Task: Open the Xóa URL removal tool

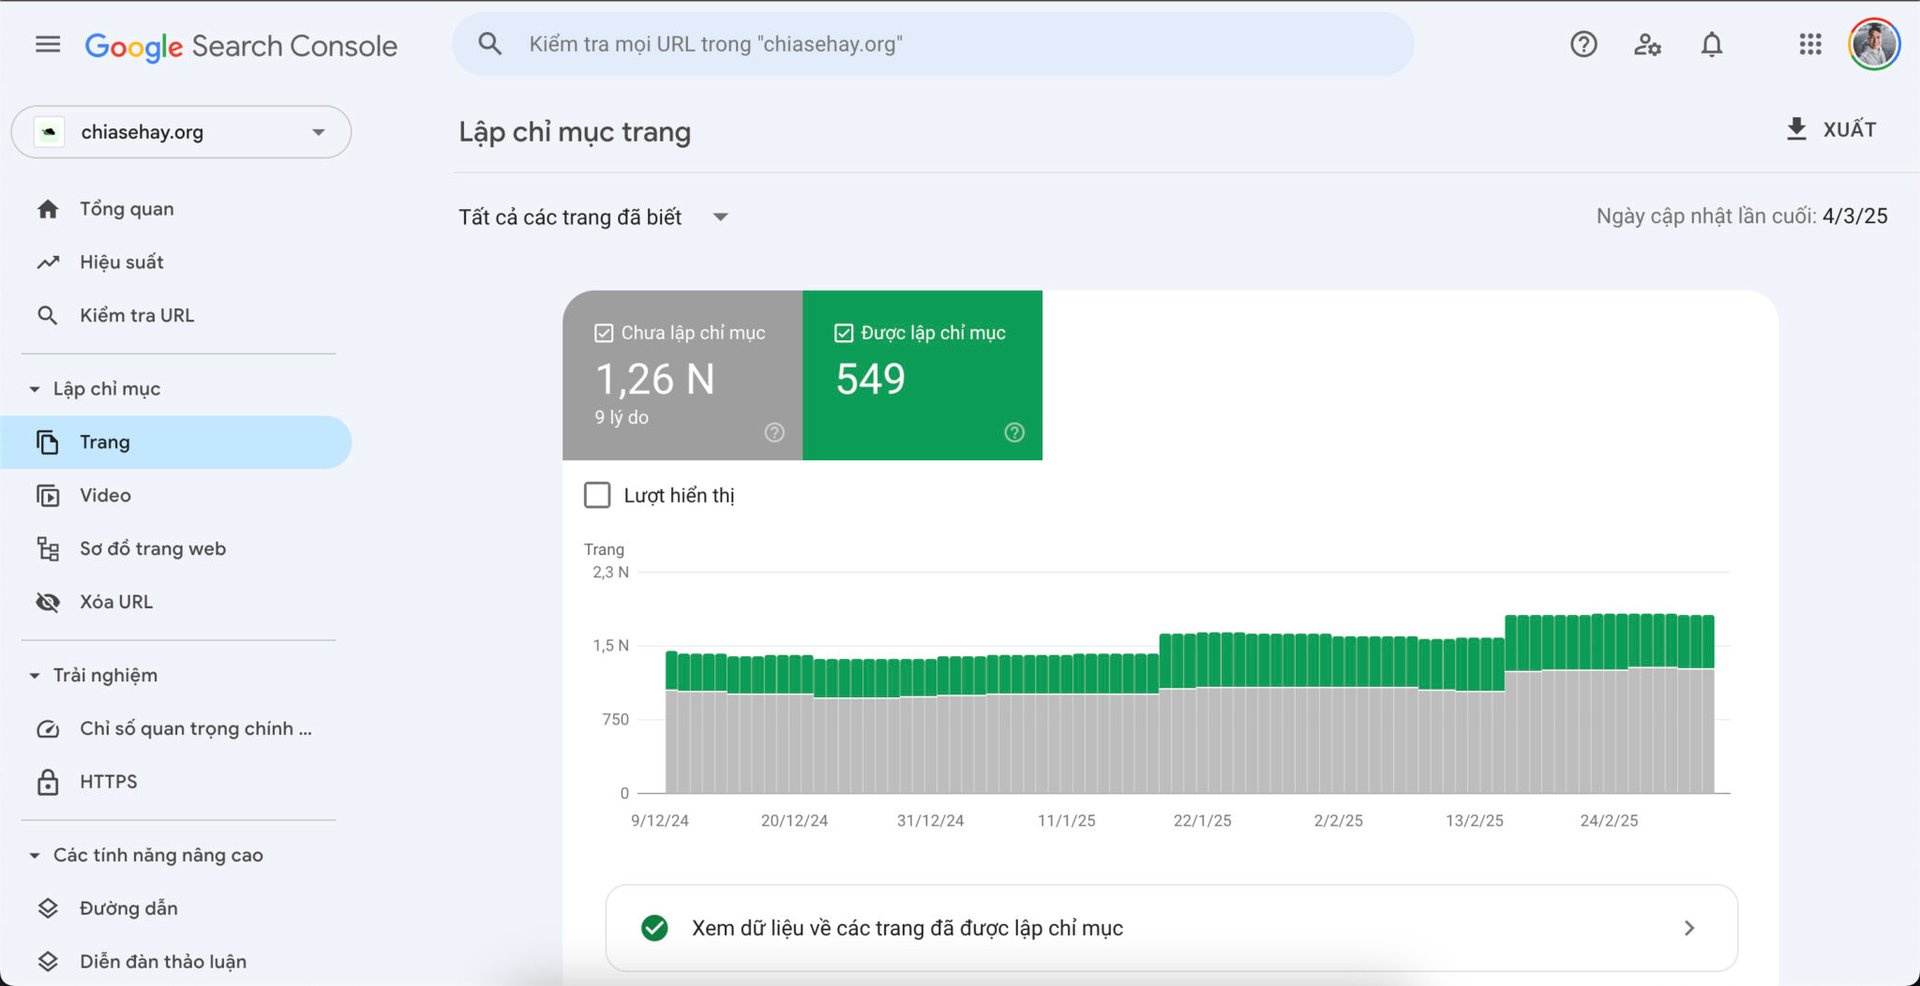Action: [116, 601]
